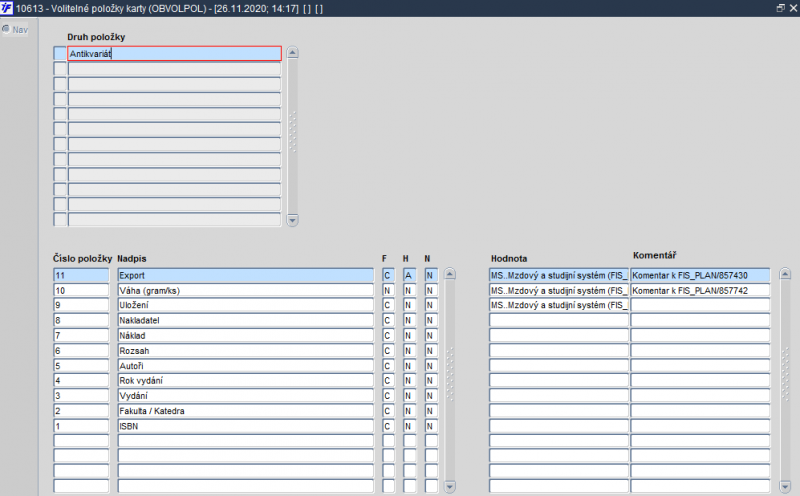Image resolution: width=800 pixels, height=496 pixels.
Task: Click the down arrow of Nadpis list scrollbar
Action: 449,487
